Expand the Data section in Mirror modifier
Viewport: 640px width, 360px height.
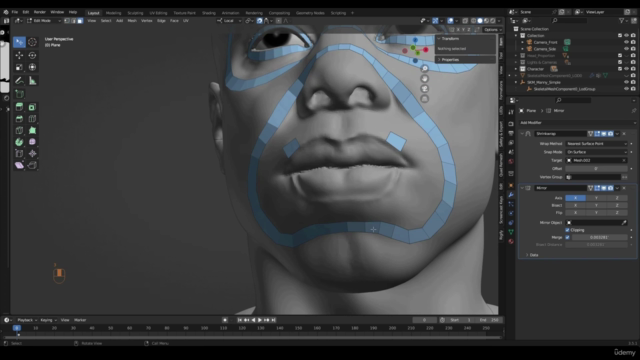coord(528,255)
